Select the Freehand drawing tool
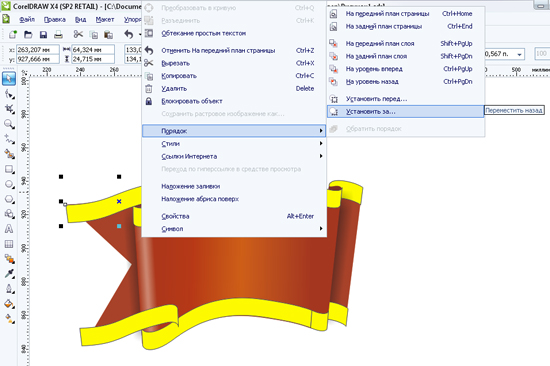Viewport: 550px width, 366px height. point(9,139)
